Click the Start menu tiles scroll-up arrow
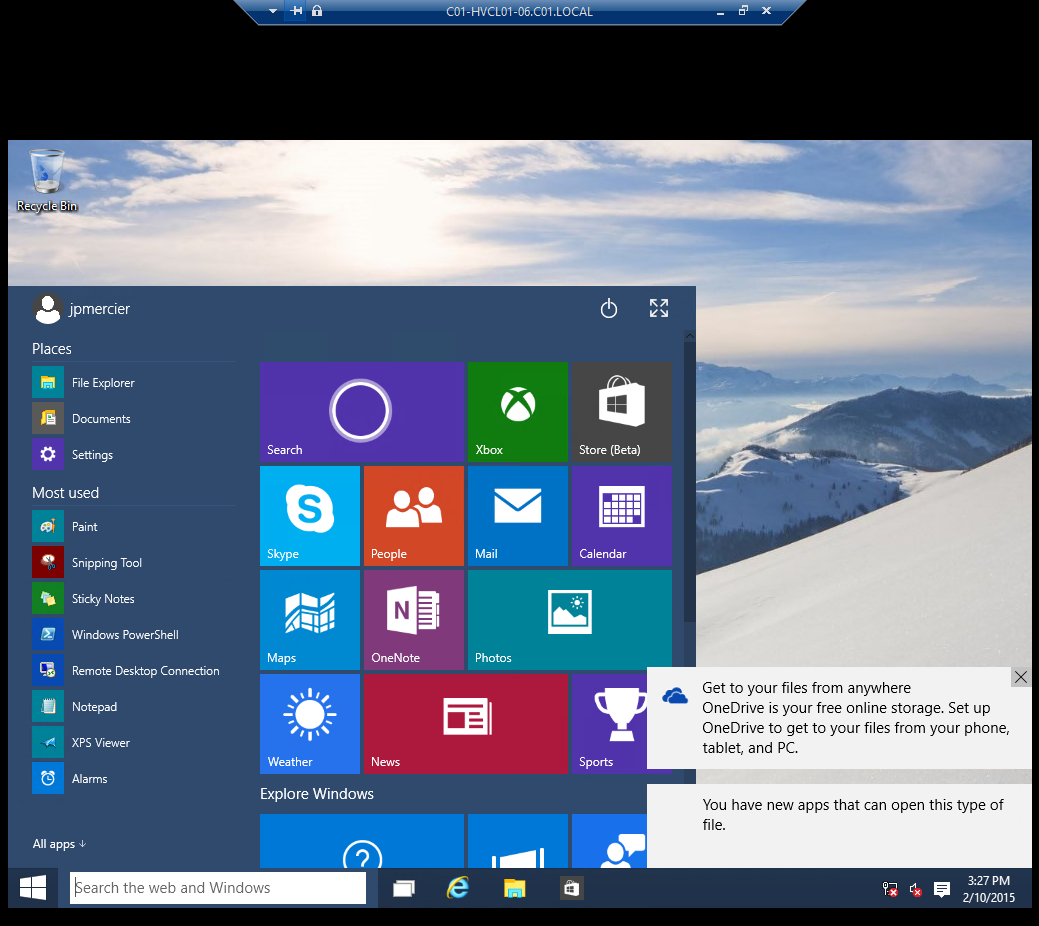1039x926 pixels. click(689, 336)
